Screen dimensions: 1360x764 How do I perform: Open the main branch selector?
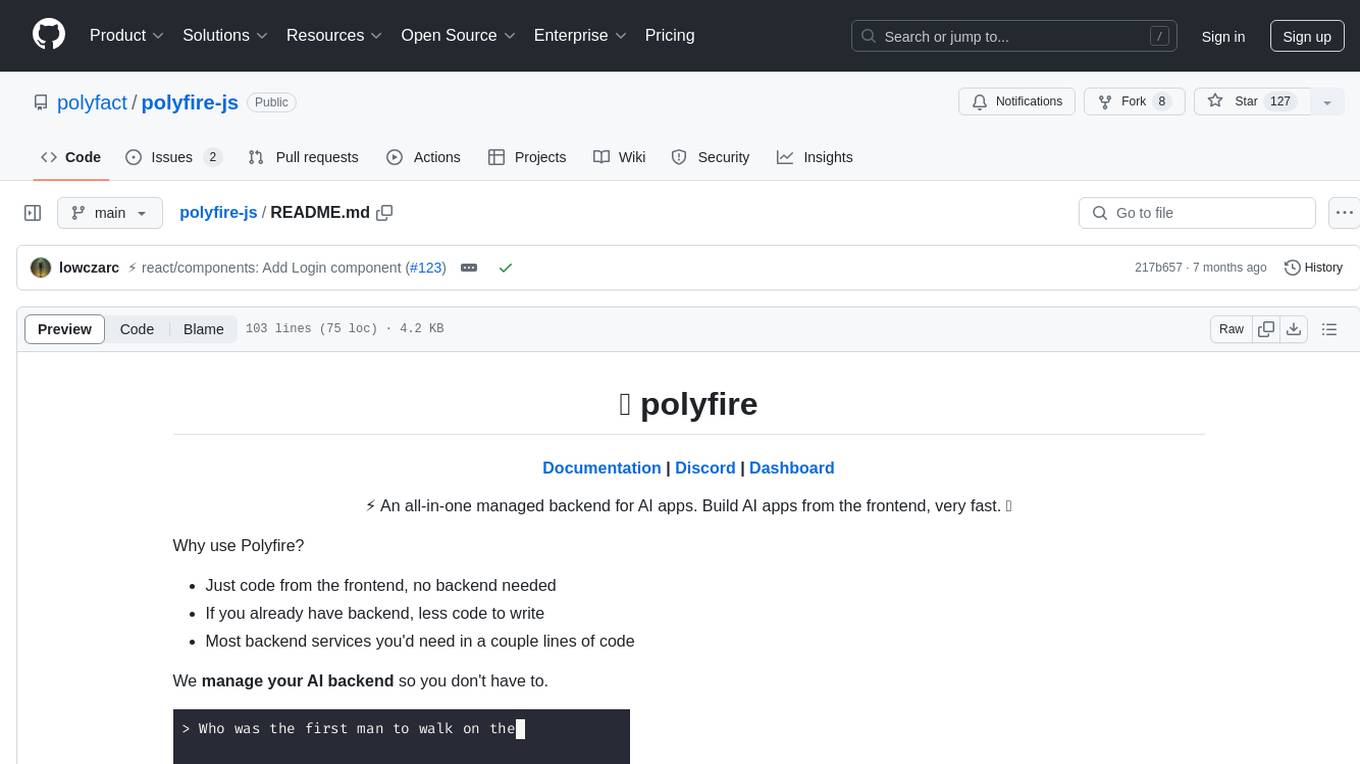click(109, 213)
